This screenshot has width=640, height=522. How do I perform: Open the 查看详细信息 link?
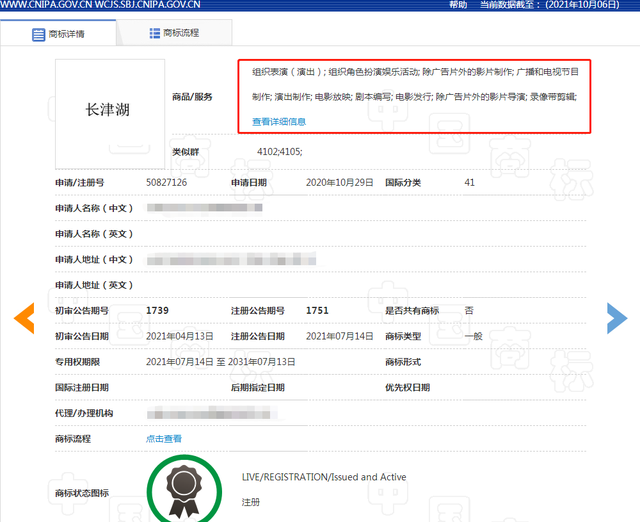(279, 121)
